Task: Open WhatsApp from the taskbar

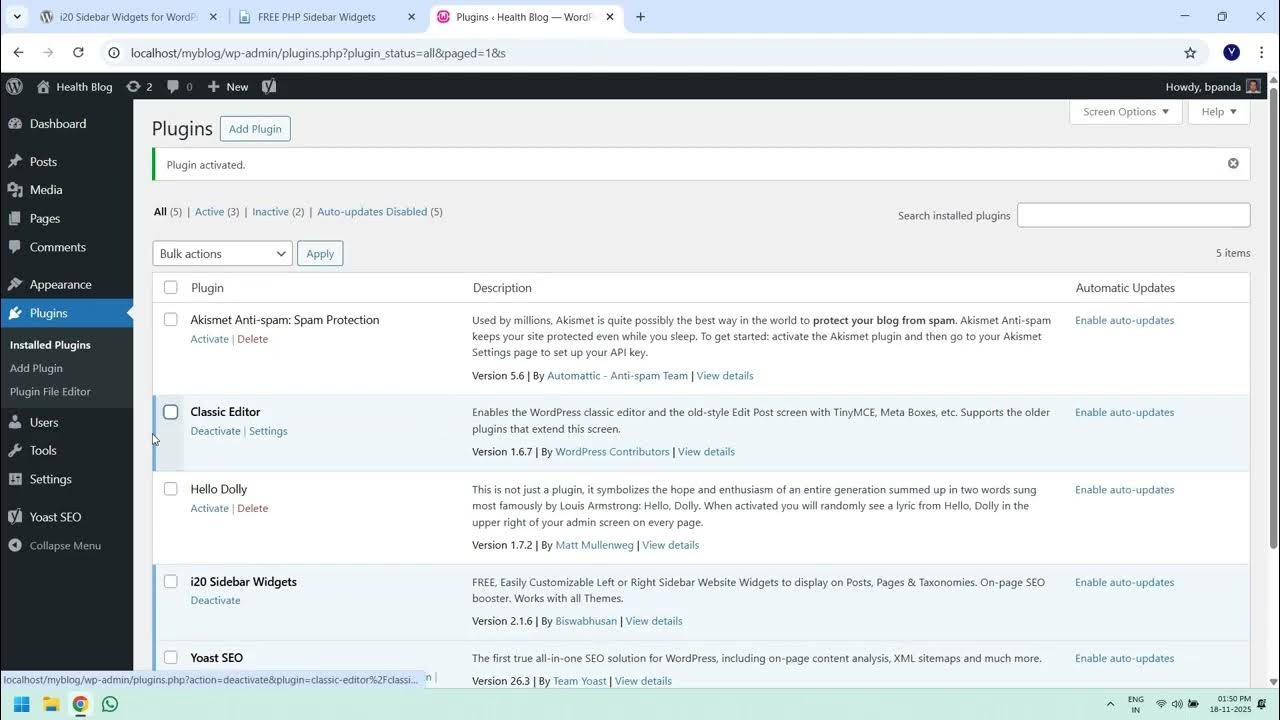Action: click(109, 704)
